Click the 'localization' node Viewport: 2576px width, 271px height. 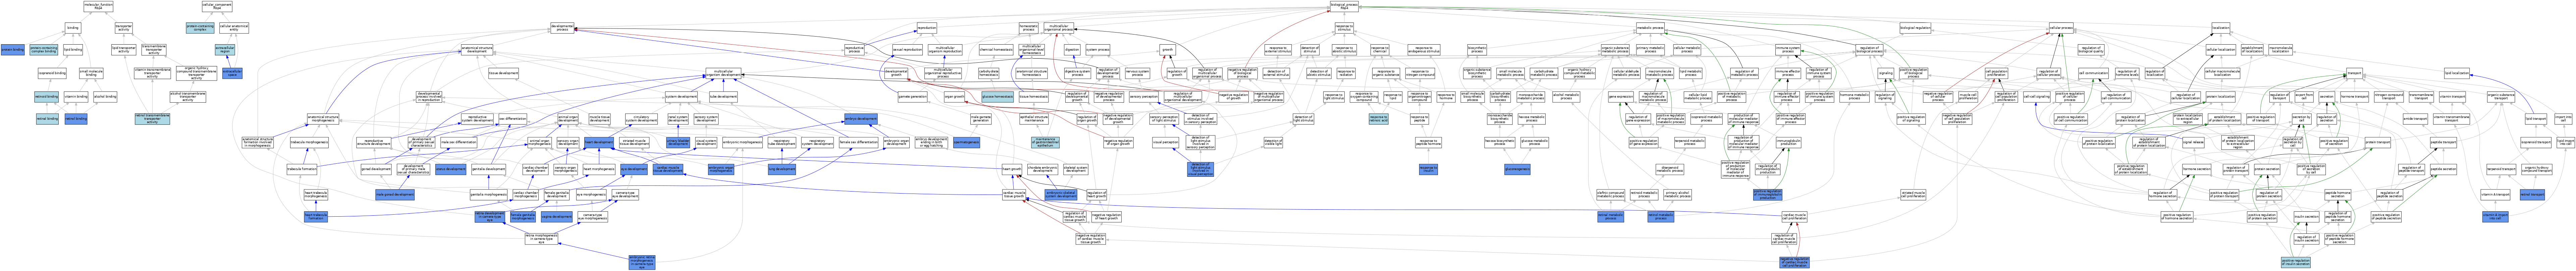coord(2221,28)
